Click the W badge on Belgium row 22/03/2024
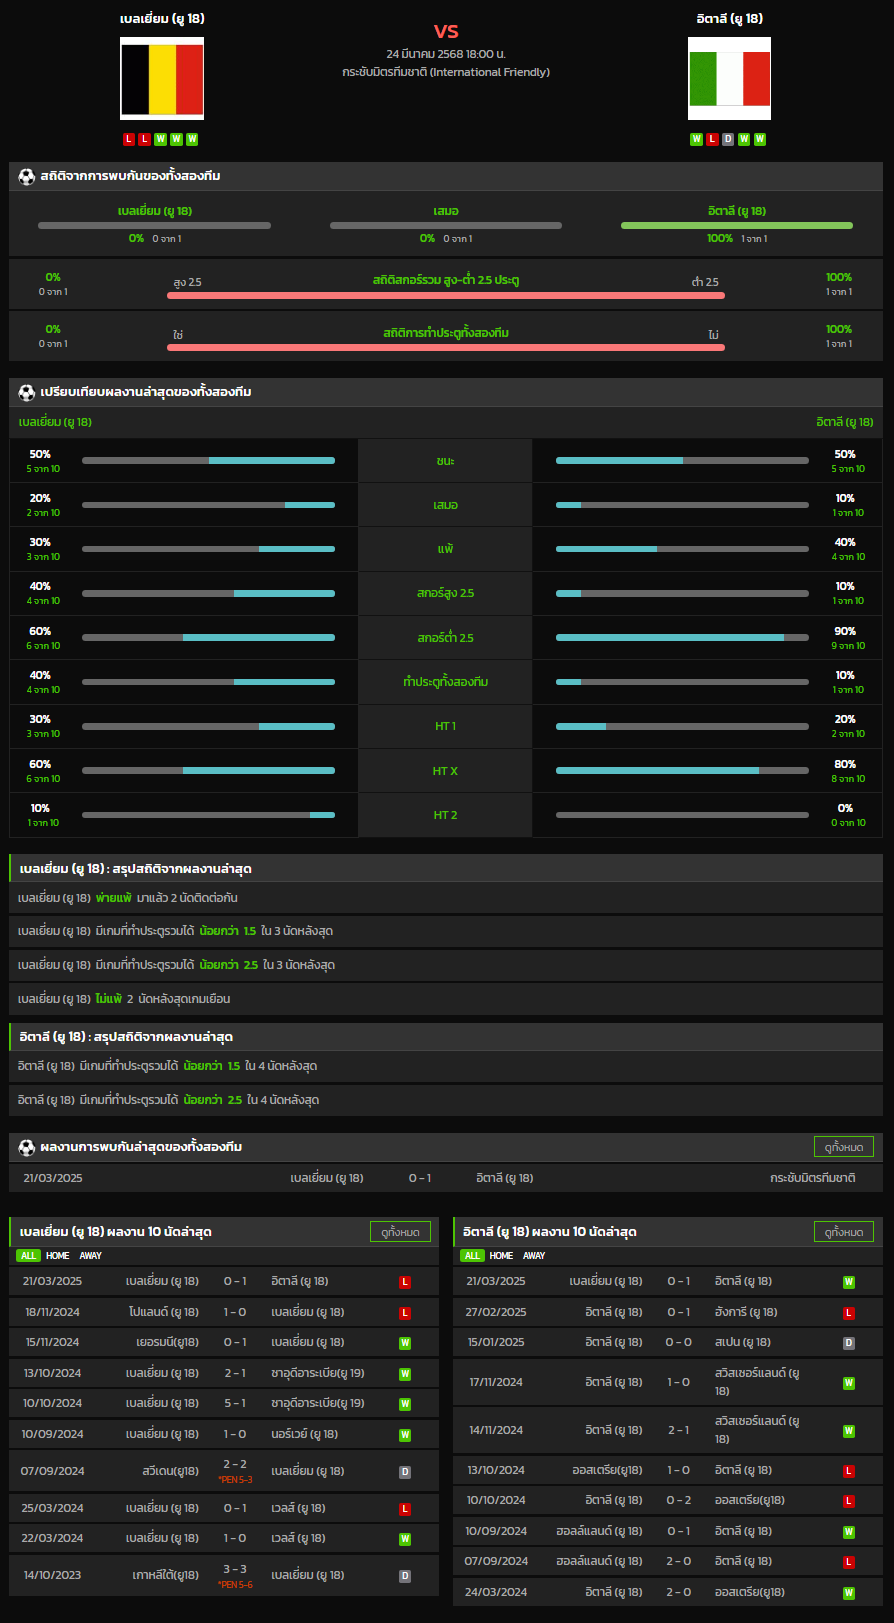Screen dimensions: 894x1623 (x=405, y=1539)
